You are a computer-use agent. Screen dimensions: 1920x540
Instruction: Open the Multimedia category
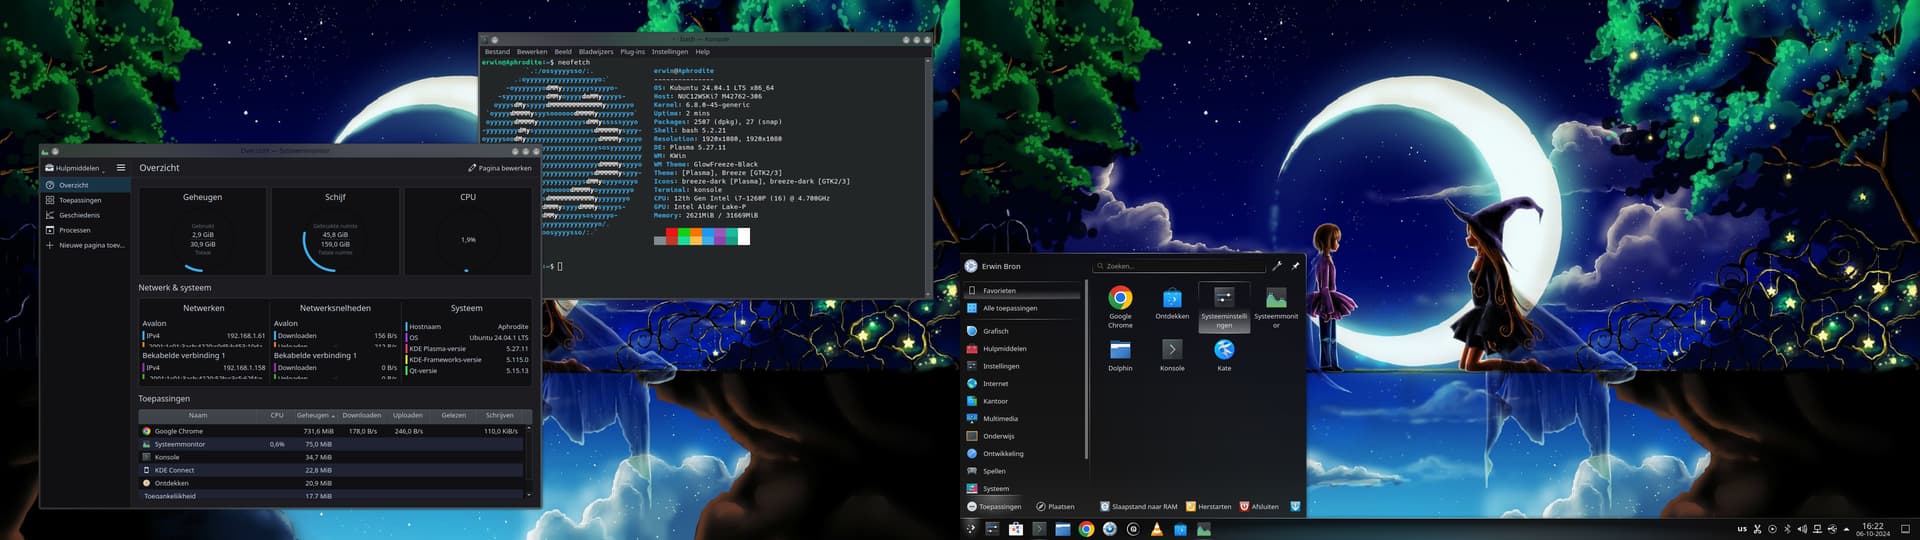point(1023,419)
